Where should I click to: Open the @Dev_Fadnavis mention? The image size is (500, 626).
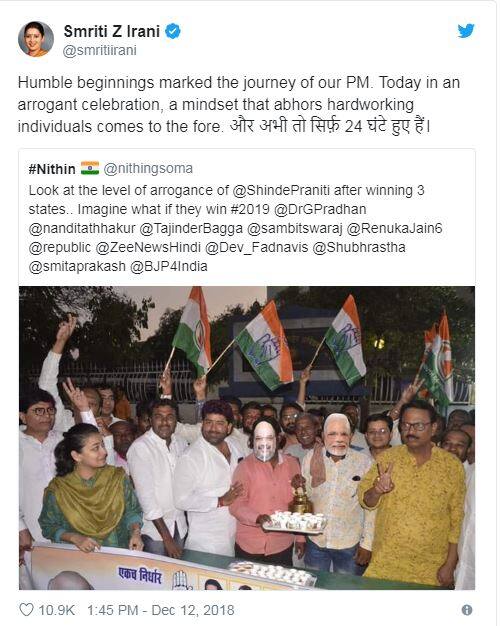(256, 247)
